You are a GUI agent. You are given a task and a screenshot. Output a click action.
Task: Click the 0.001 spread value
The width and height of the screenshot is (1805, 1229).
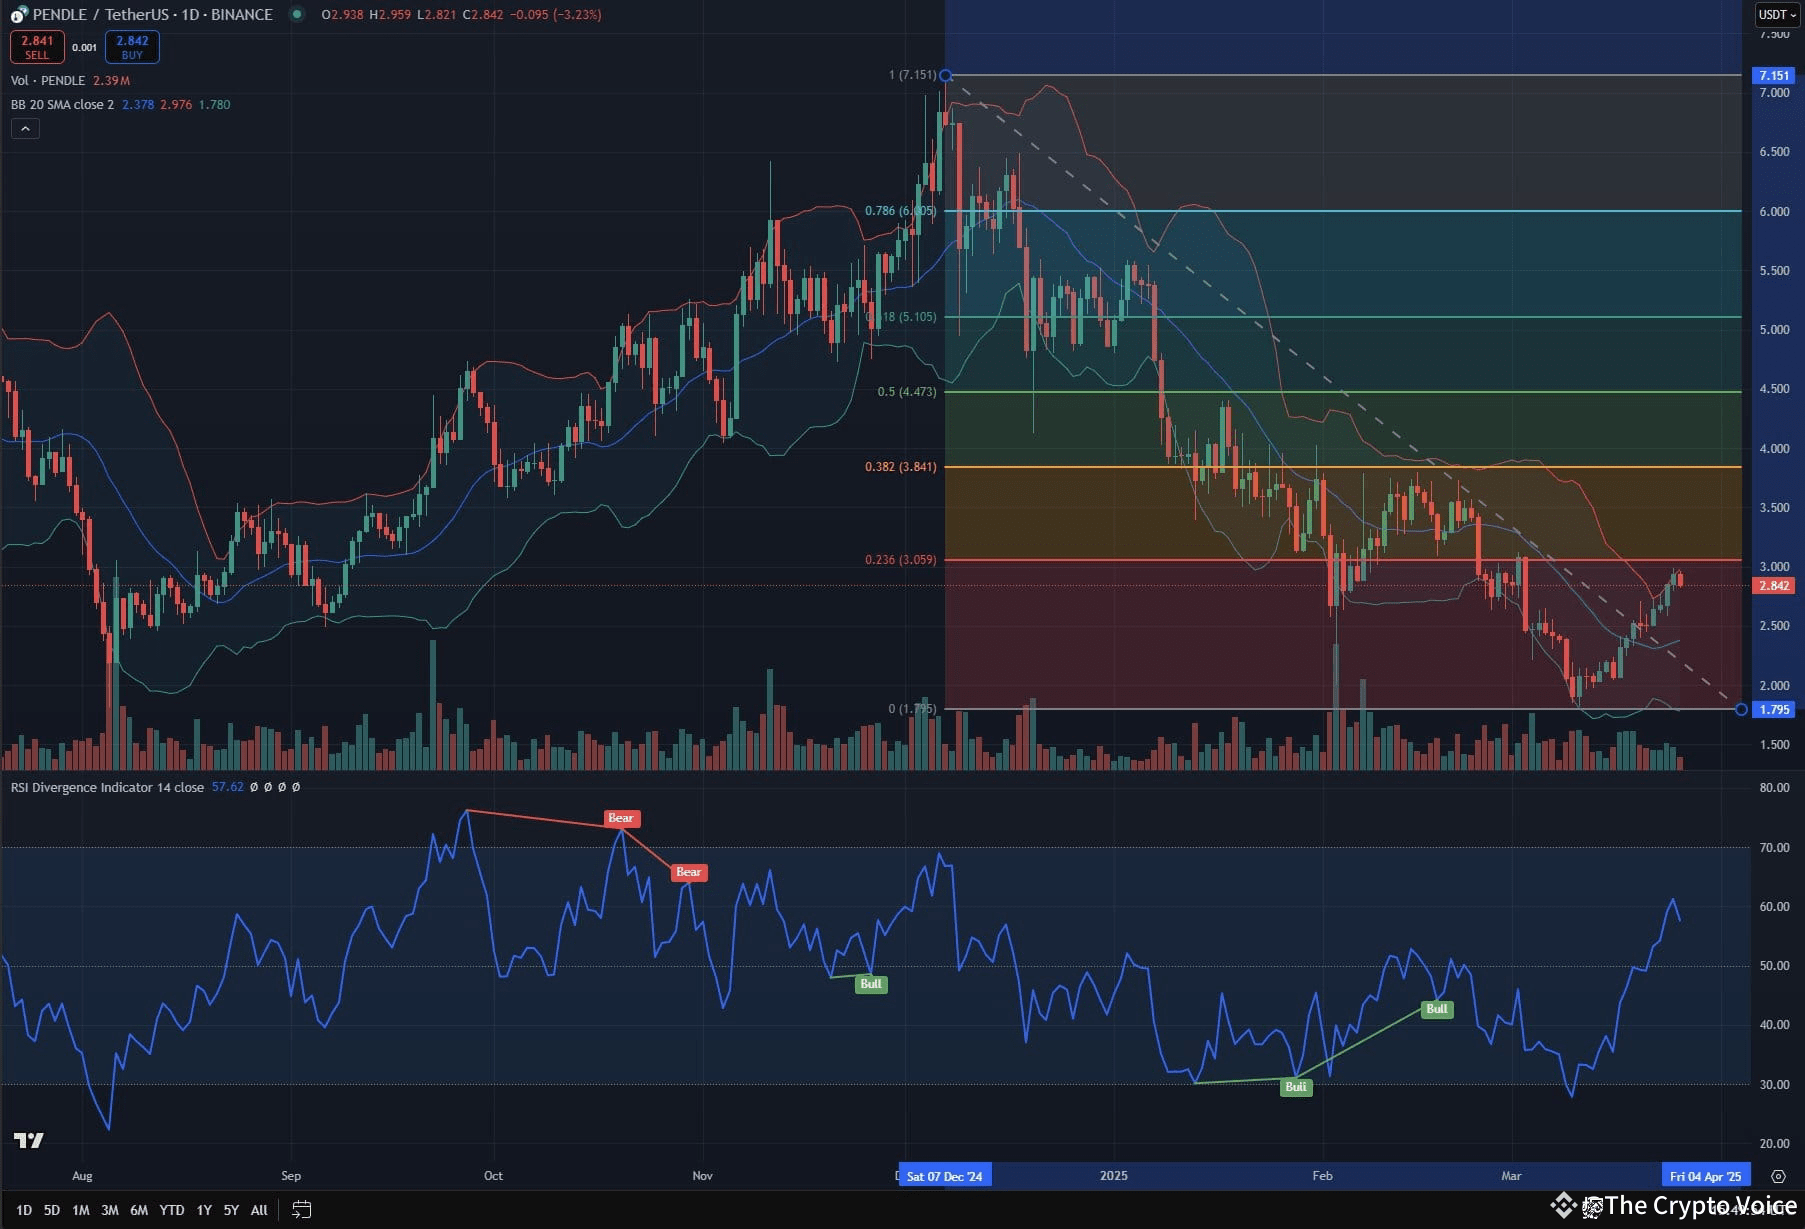pyautogui.click(x=85, y=48)
